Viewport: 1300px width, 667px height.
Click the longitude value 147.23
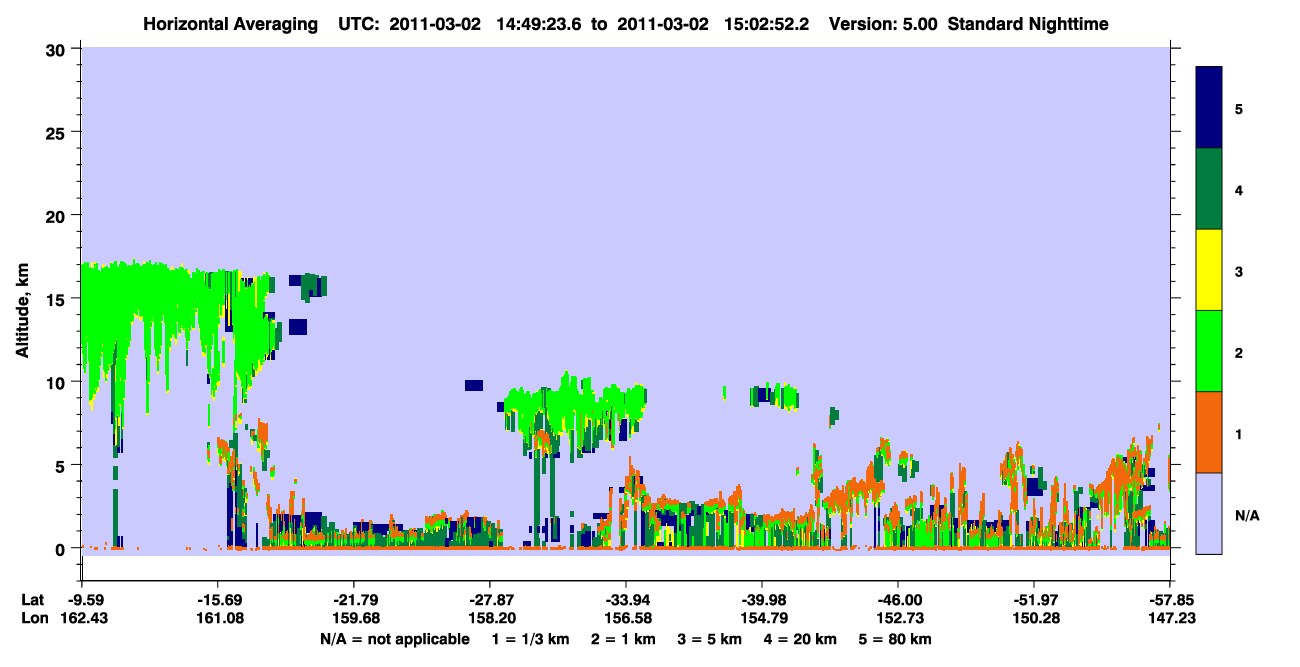coord(1170,619)
